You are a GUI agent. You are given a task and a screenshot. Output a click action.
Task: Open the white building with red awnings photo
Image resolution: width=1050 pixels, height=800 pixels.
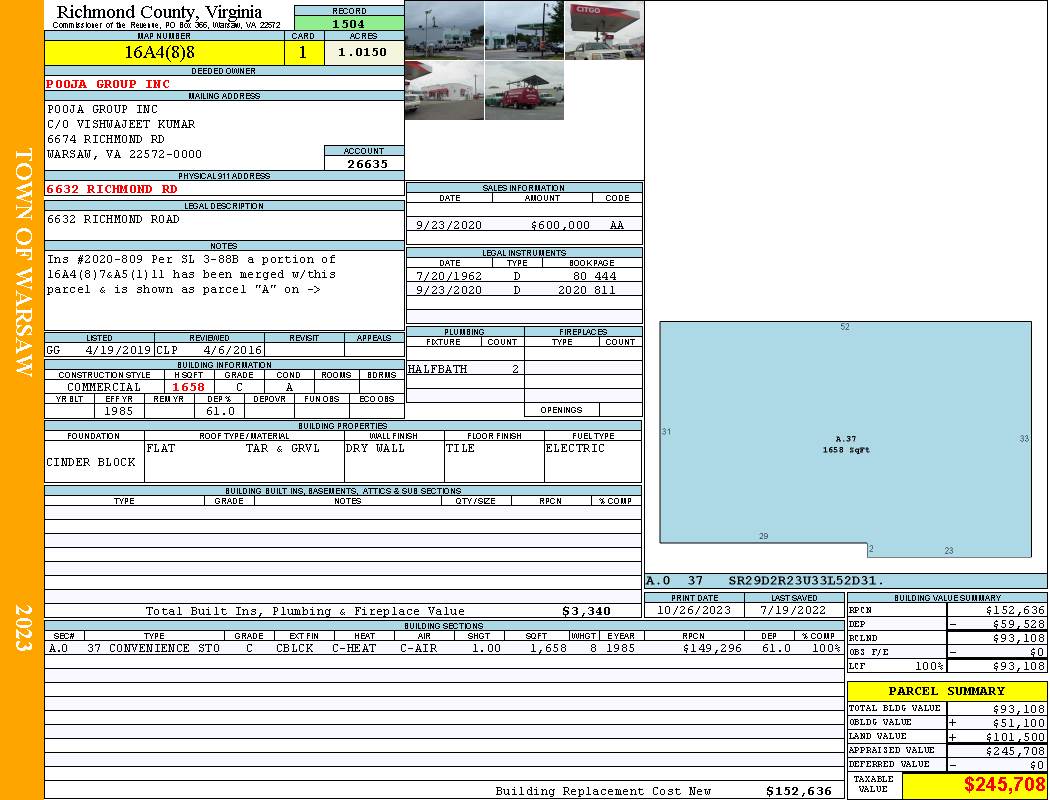click(x=444, y=91)
